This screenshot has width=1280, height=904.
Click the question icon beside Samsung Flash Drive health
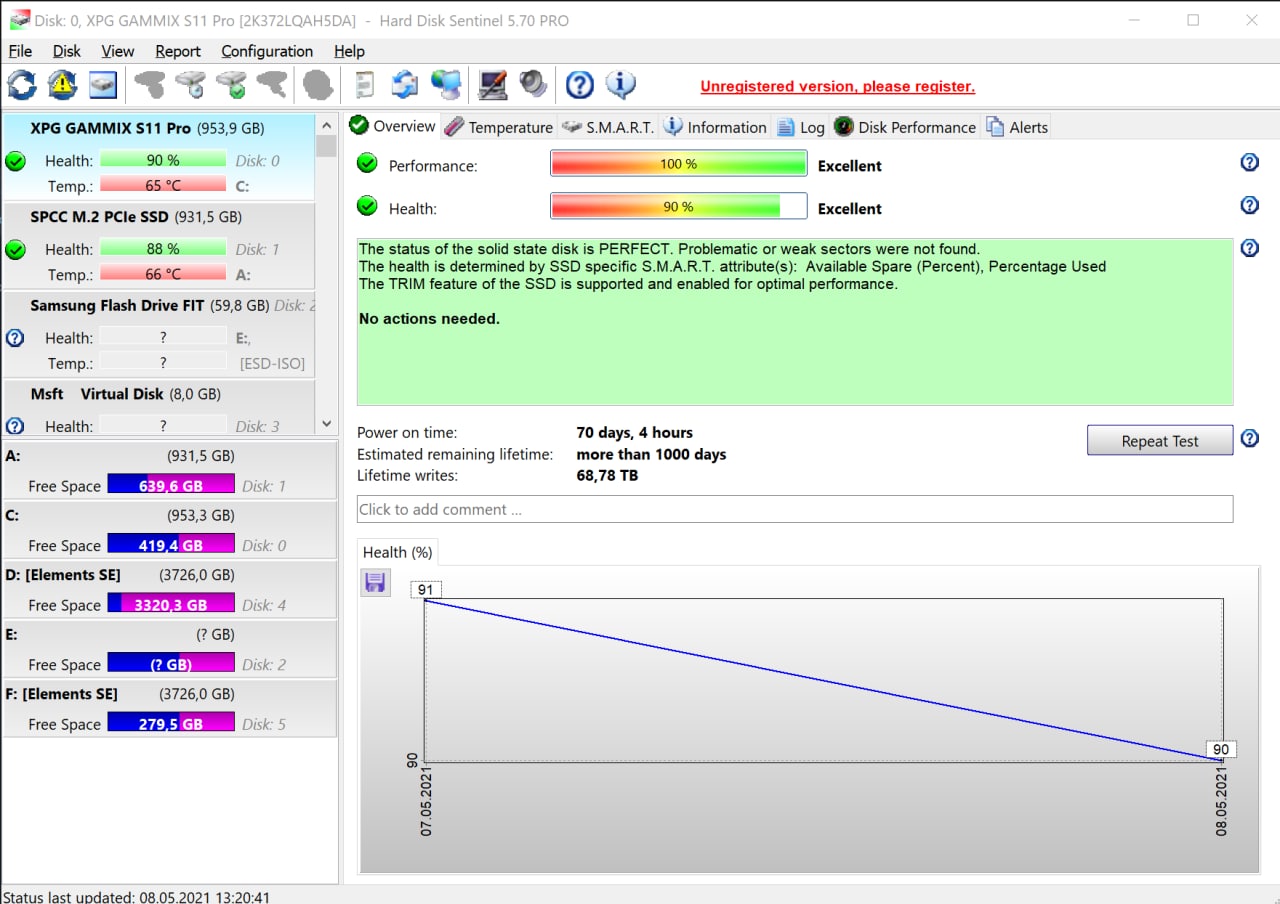tap(15, 338)
